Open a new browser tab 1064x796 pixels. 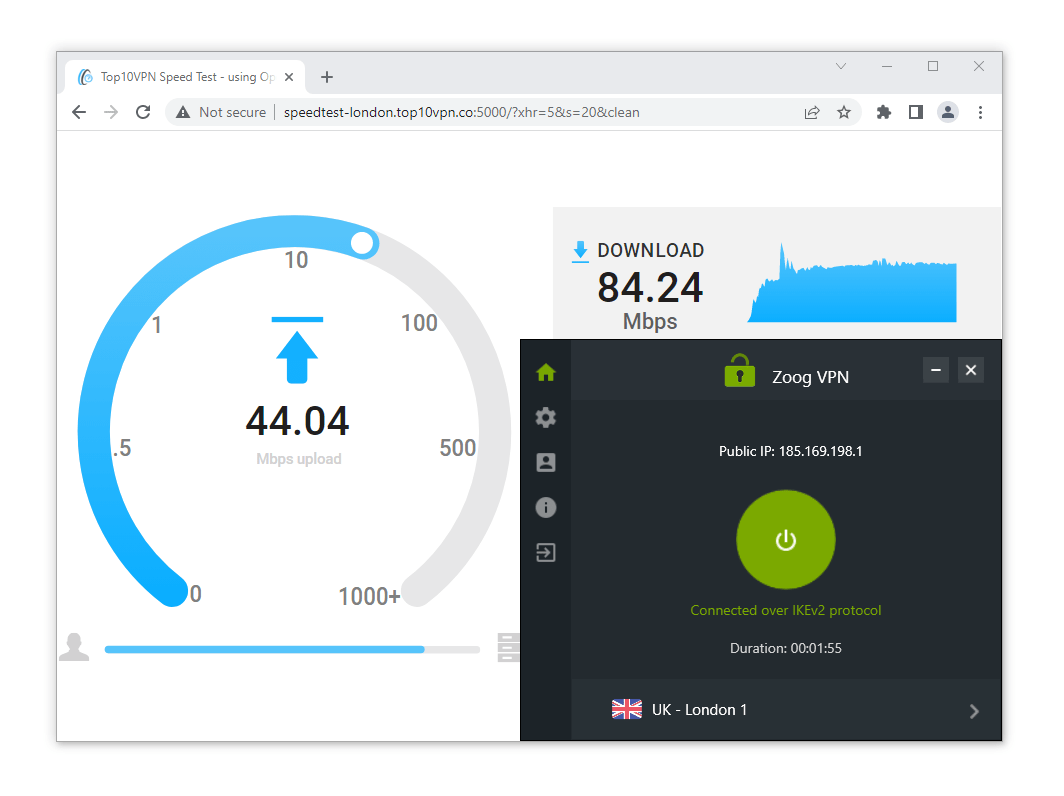327,76
